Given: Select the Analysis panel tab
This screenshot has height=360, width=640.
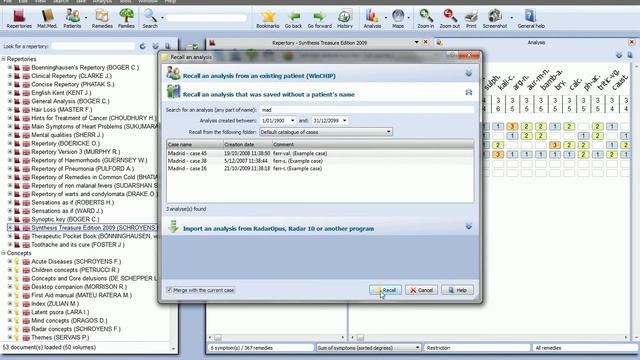Looking at the screenshot, I should tap(536, 42).
